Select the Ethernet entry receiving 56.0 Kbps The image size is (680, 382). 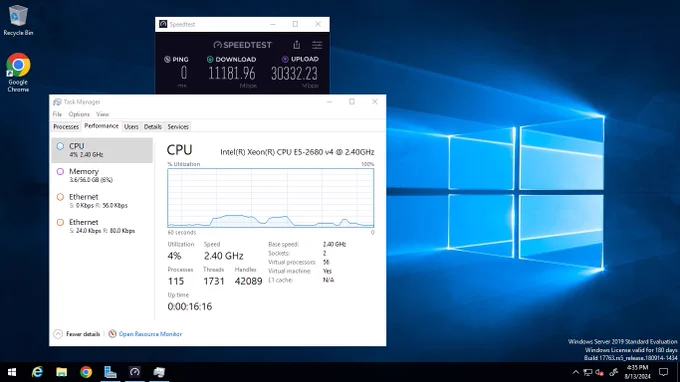(102, 201)
